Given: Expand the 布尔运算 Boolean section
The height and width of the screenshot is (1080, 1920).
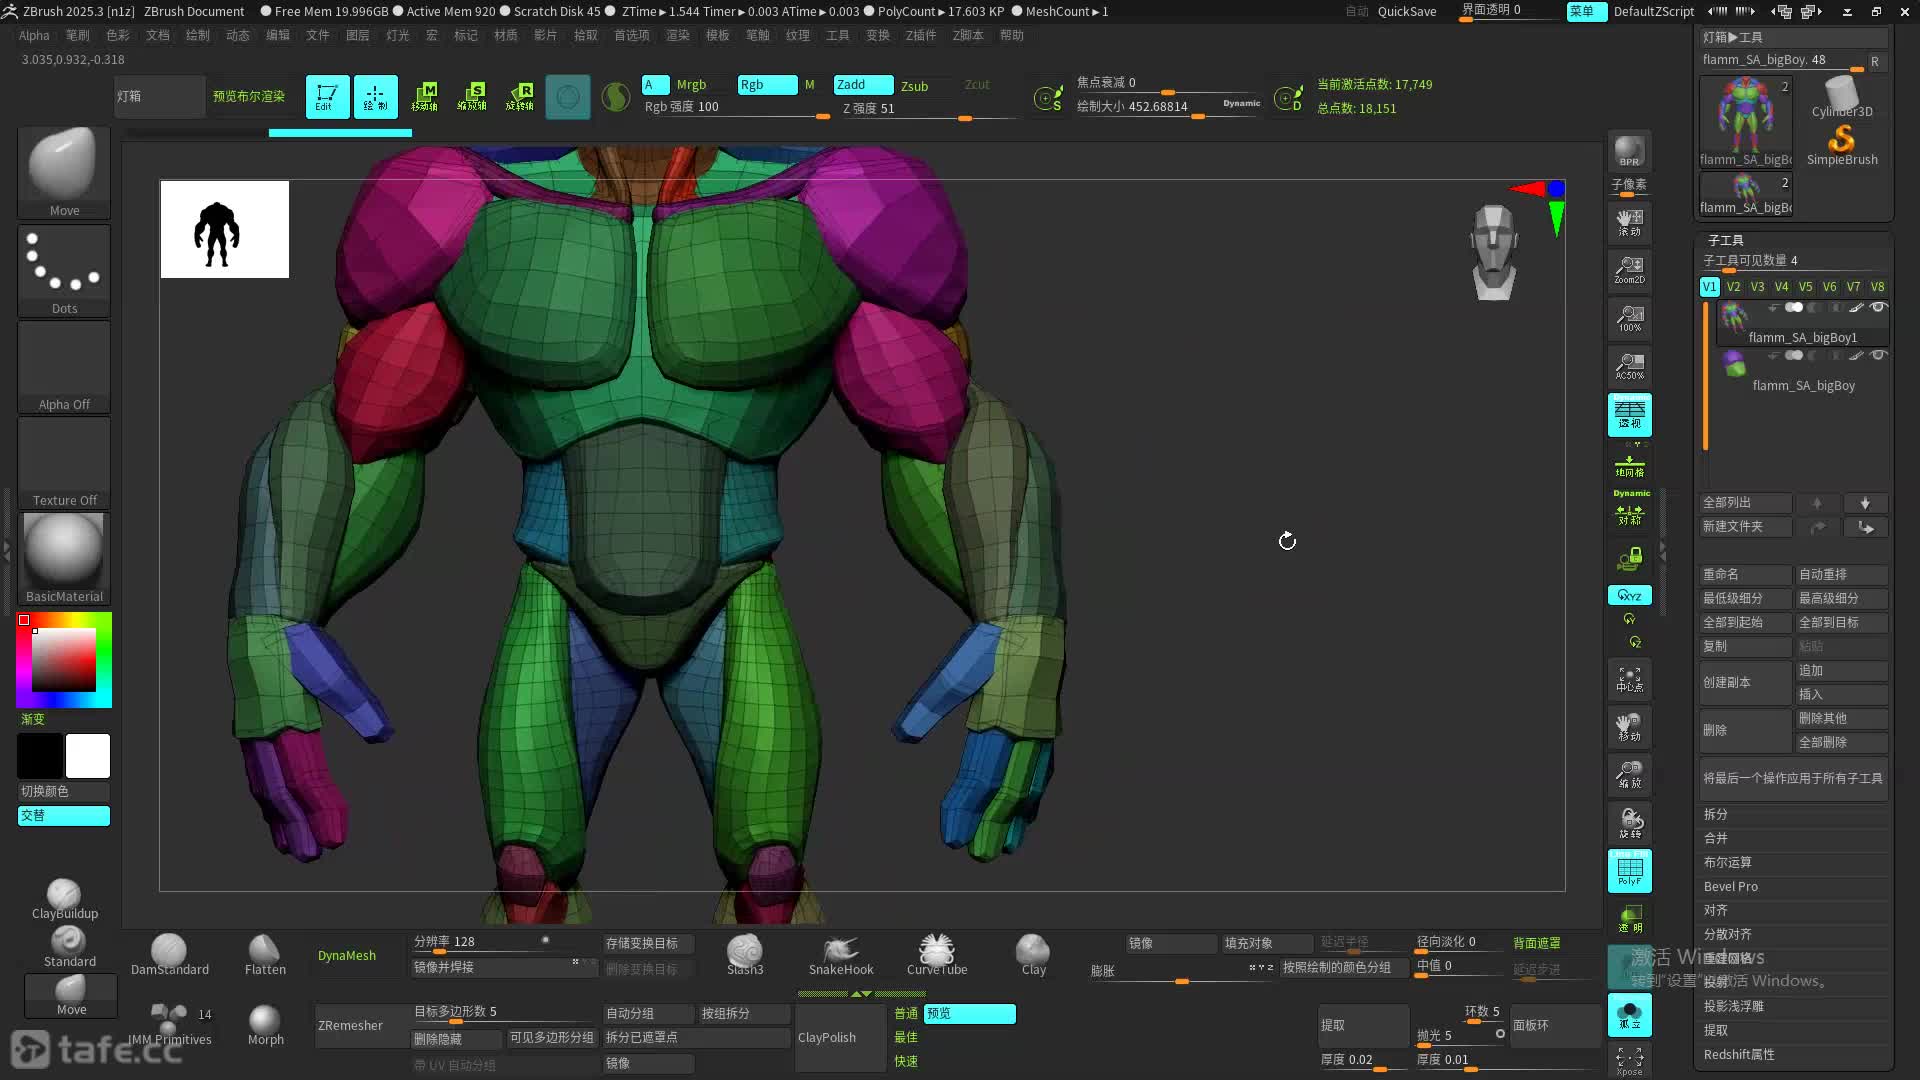Looking at the screenshot, I should pos(1727,862).
